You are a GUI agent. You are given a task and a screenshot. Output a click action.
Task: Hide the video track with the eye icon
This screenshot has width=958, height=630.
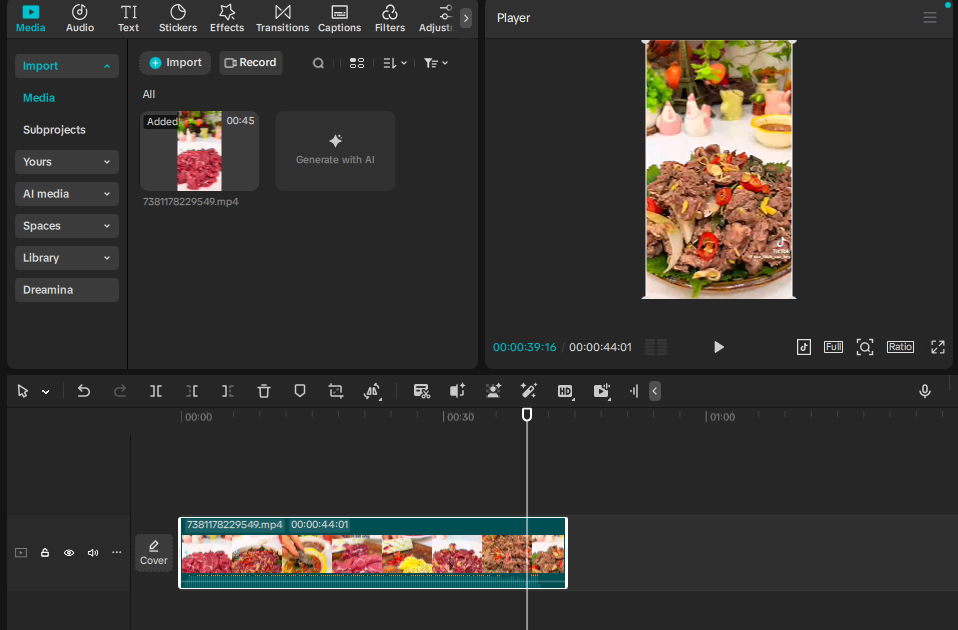click(x=69, y=552)
